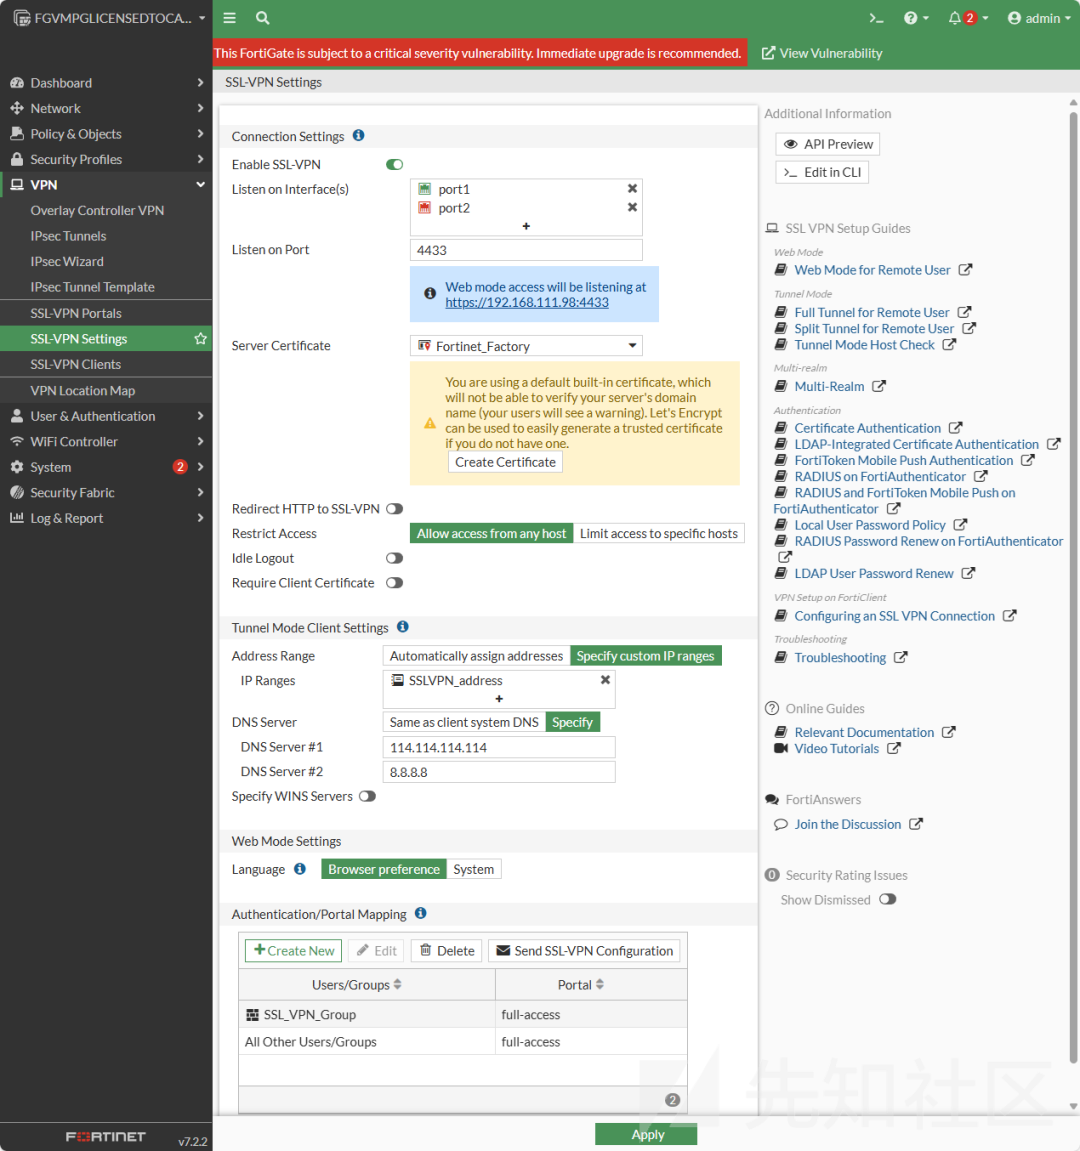Remove SSLVPN_address from IP ranges
The width and height of the screenshot is (1080, 1151).
click(x=605, y=680)
